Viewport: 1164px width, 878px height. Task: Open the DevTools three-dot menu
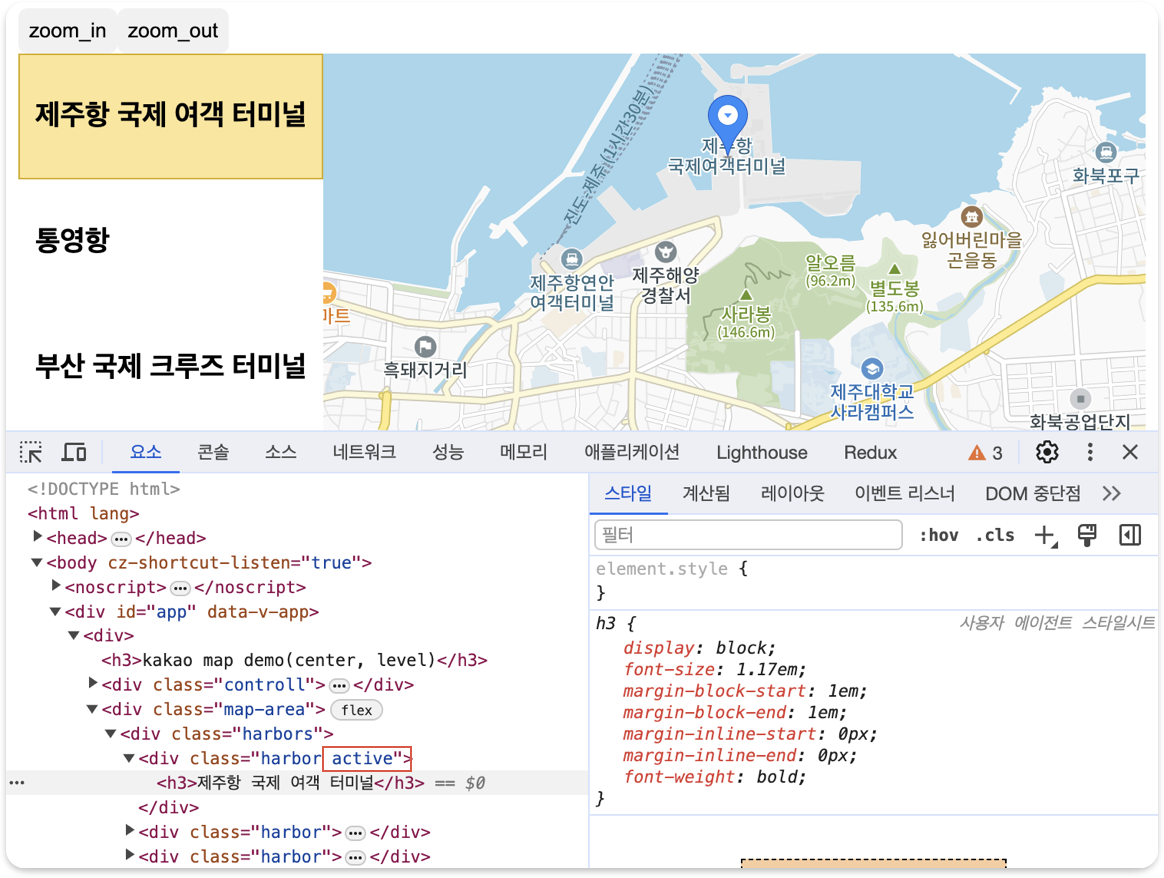point(1090,452)
